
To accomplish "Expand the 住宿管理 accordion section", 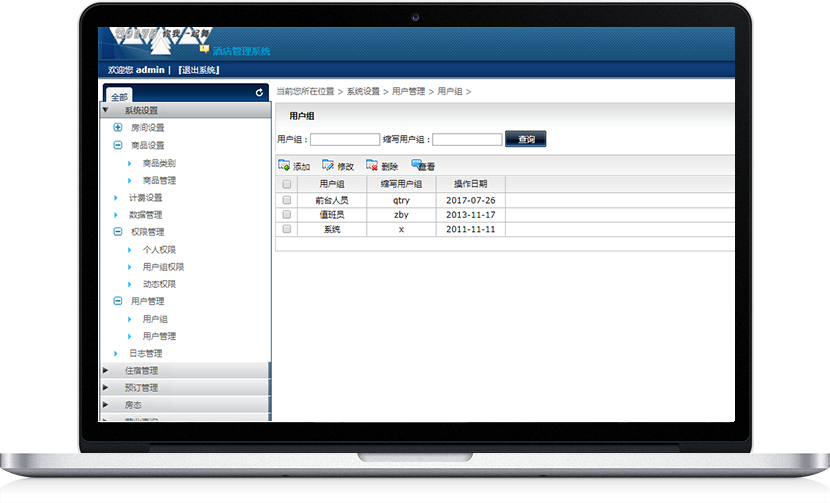I will pos(106,371).
